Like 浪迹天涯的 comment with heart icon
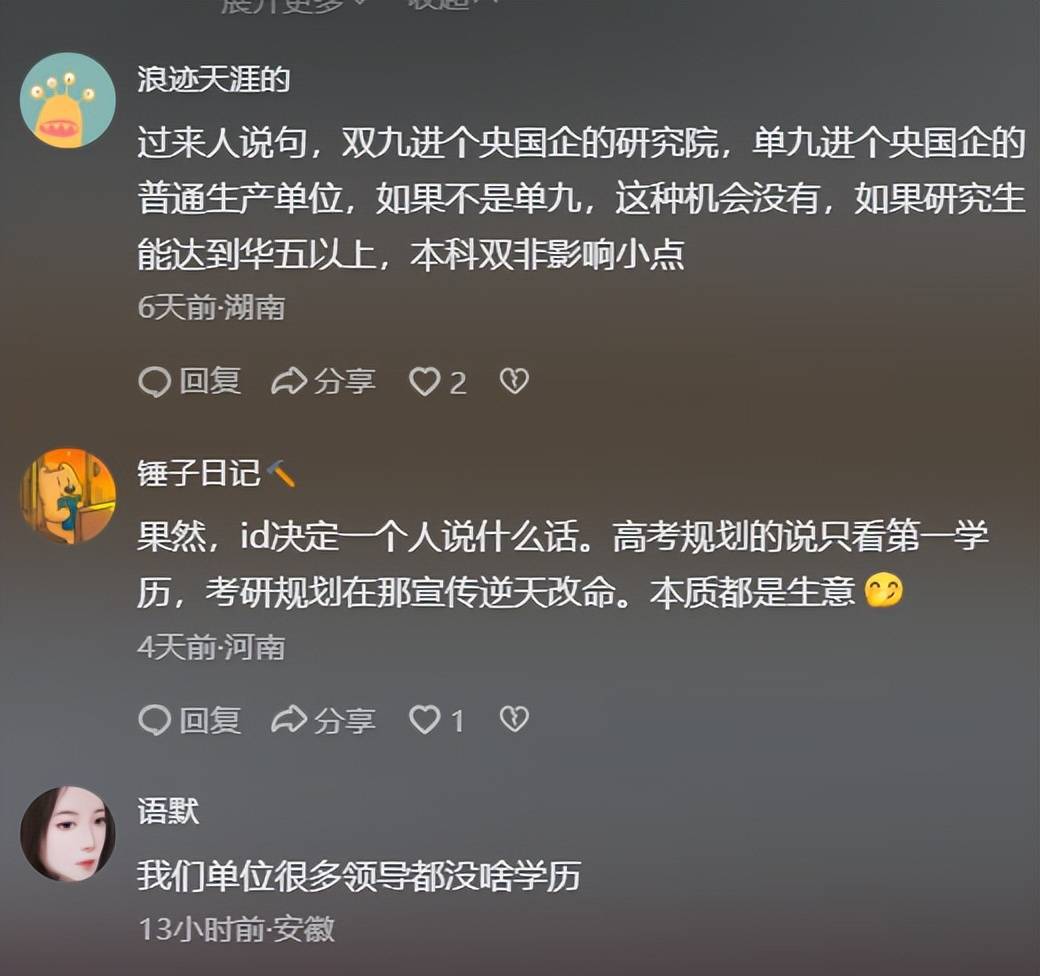 coord(424,382)
